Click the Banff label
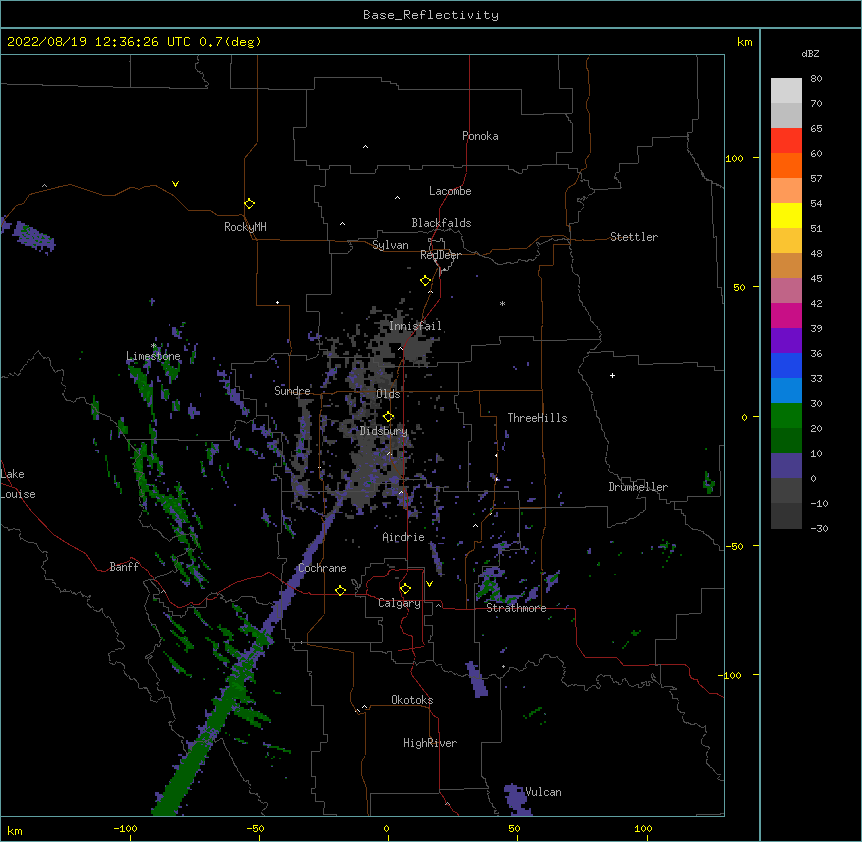This screenshot has height=842, width=862. click(124, 567)
